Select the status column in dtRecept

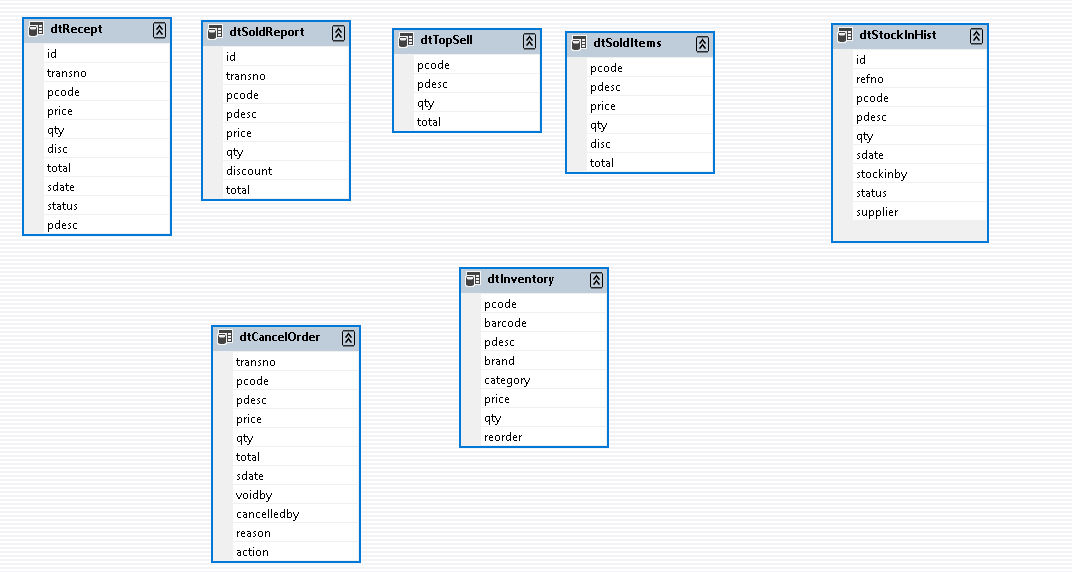pos(62,206)
